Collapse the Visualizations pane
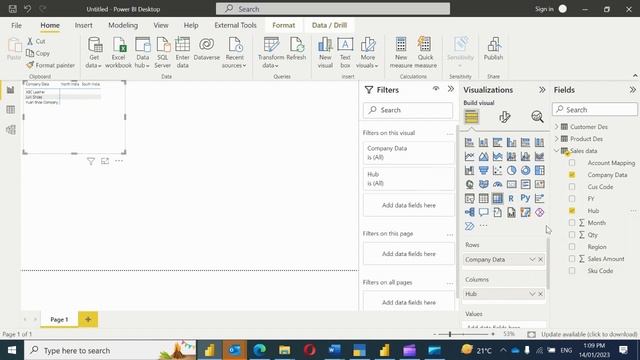The image size is (640, 360). (x=542, y=90)
